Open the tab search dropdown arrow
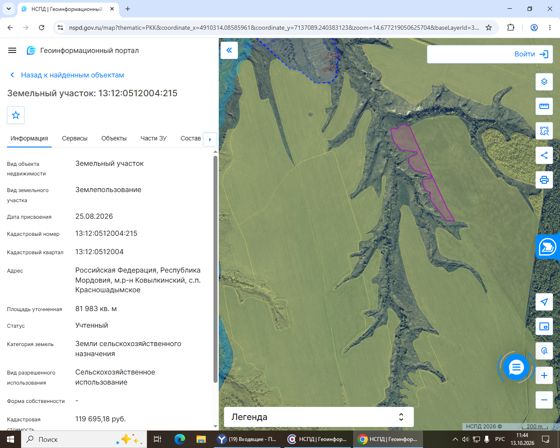560x448 pixels. tap(9, 9)
